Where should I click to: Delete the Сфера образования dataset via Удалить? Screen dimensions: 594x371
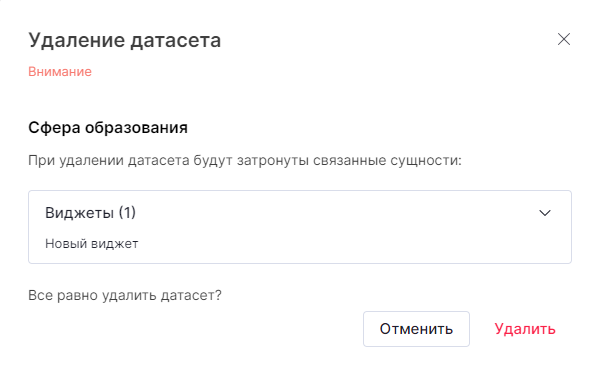[525, 329]
